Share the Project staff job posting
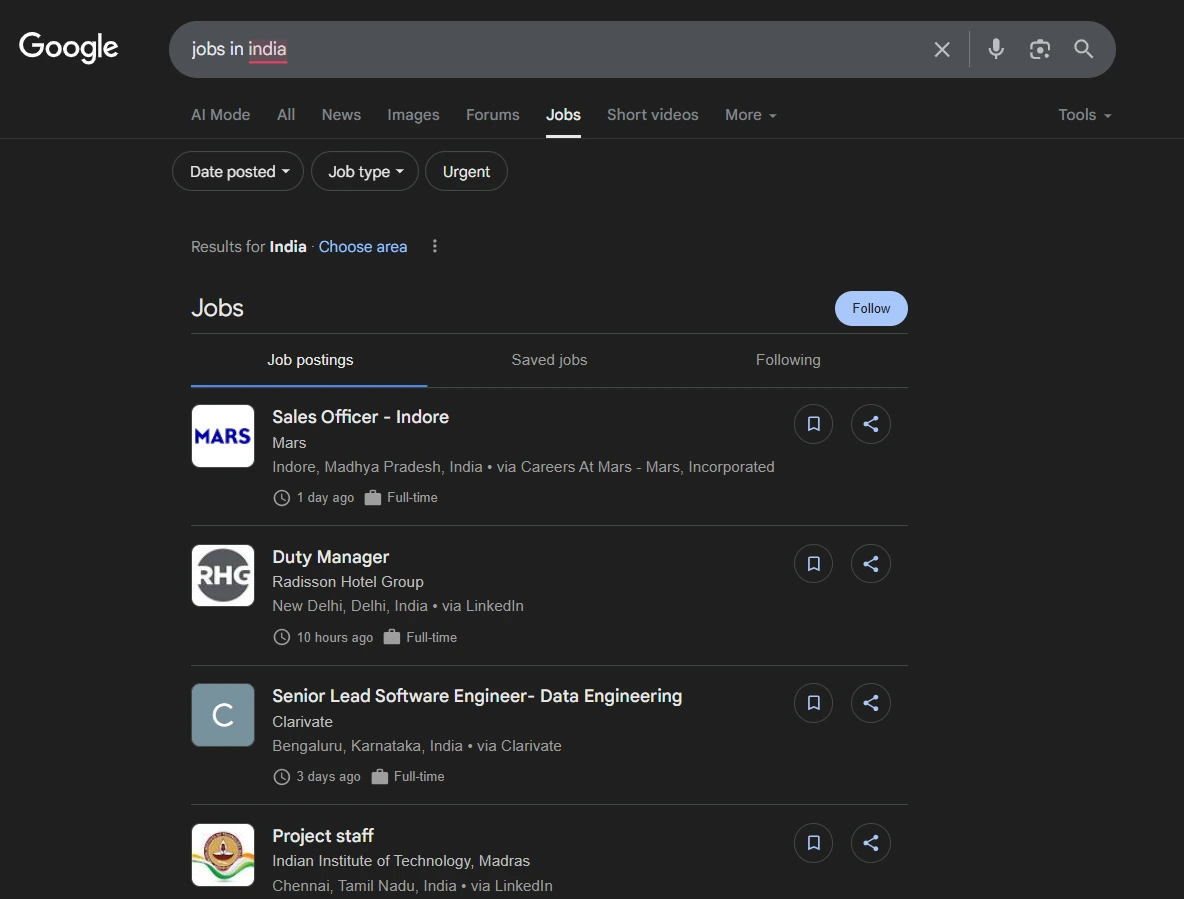1184x899 pixels. pyautogui.click(x=871, y=842)
